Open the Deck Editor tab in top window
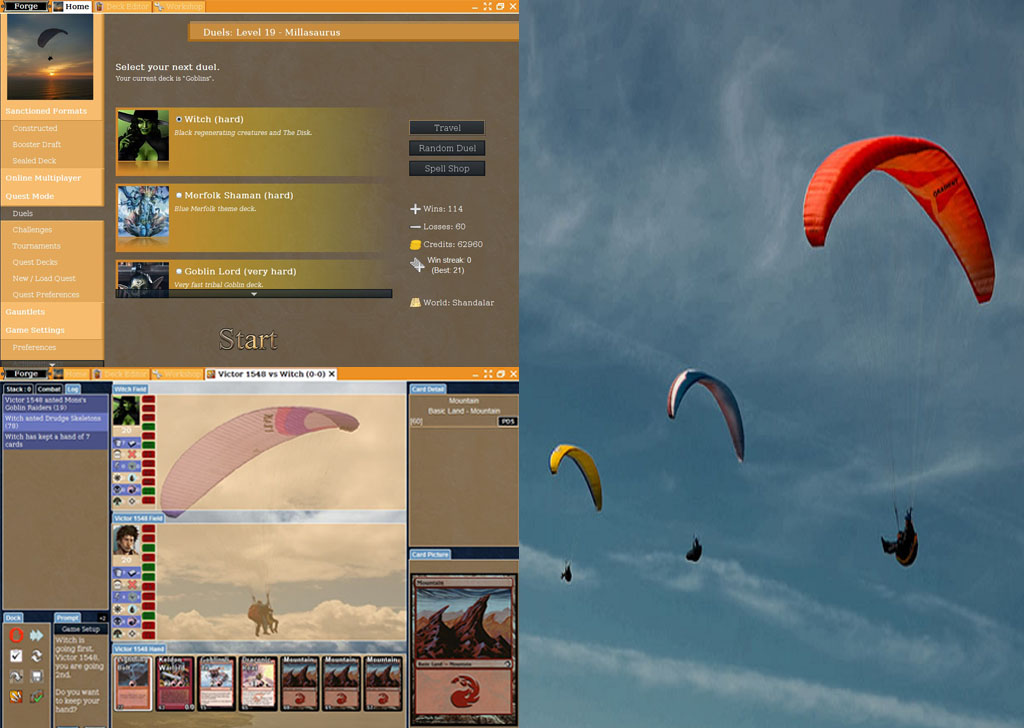Image resolution: width=1024 pixels, height=728 pixels. click(122, 6)
